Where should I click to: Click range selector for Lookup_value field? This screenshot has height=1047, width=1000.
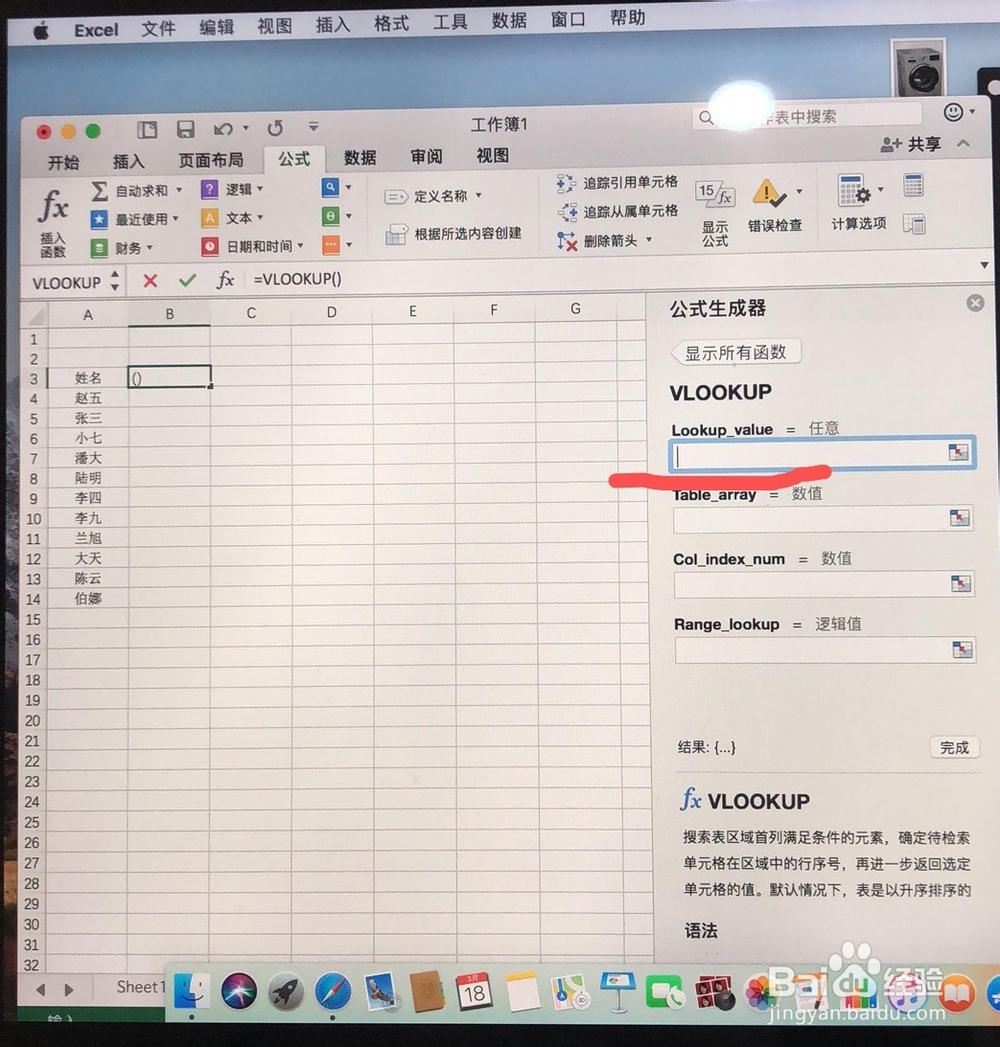[x=959, y=452]
